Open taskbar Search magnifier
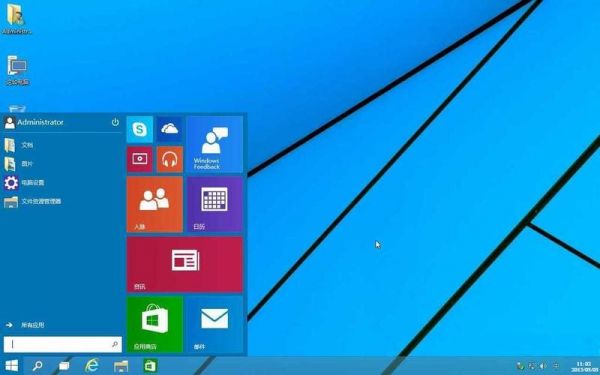This screenshot has height=375, width=600. tap(37, 366)
